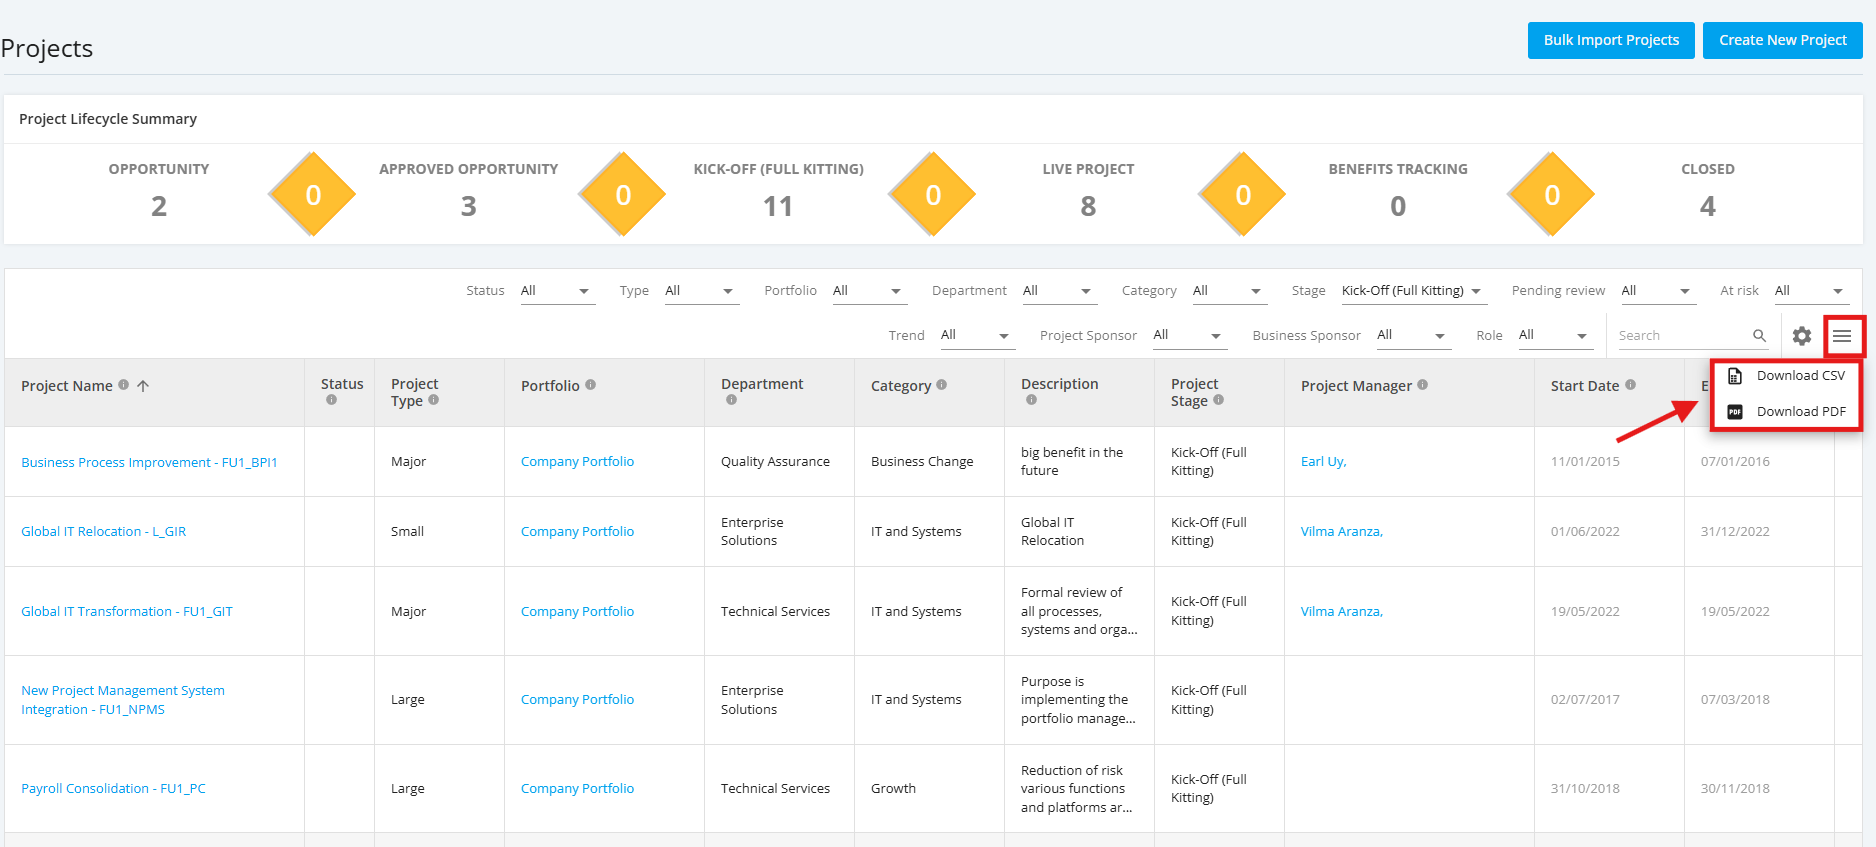
Task: Choose Download PDF from the menu
Action: coord(1787,412)
